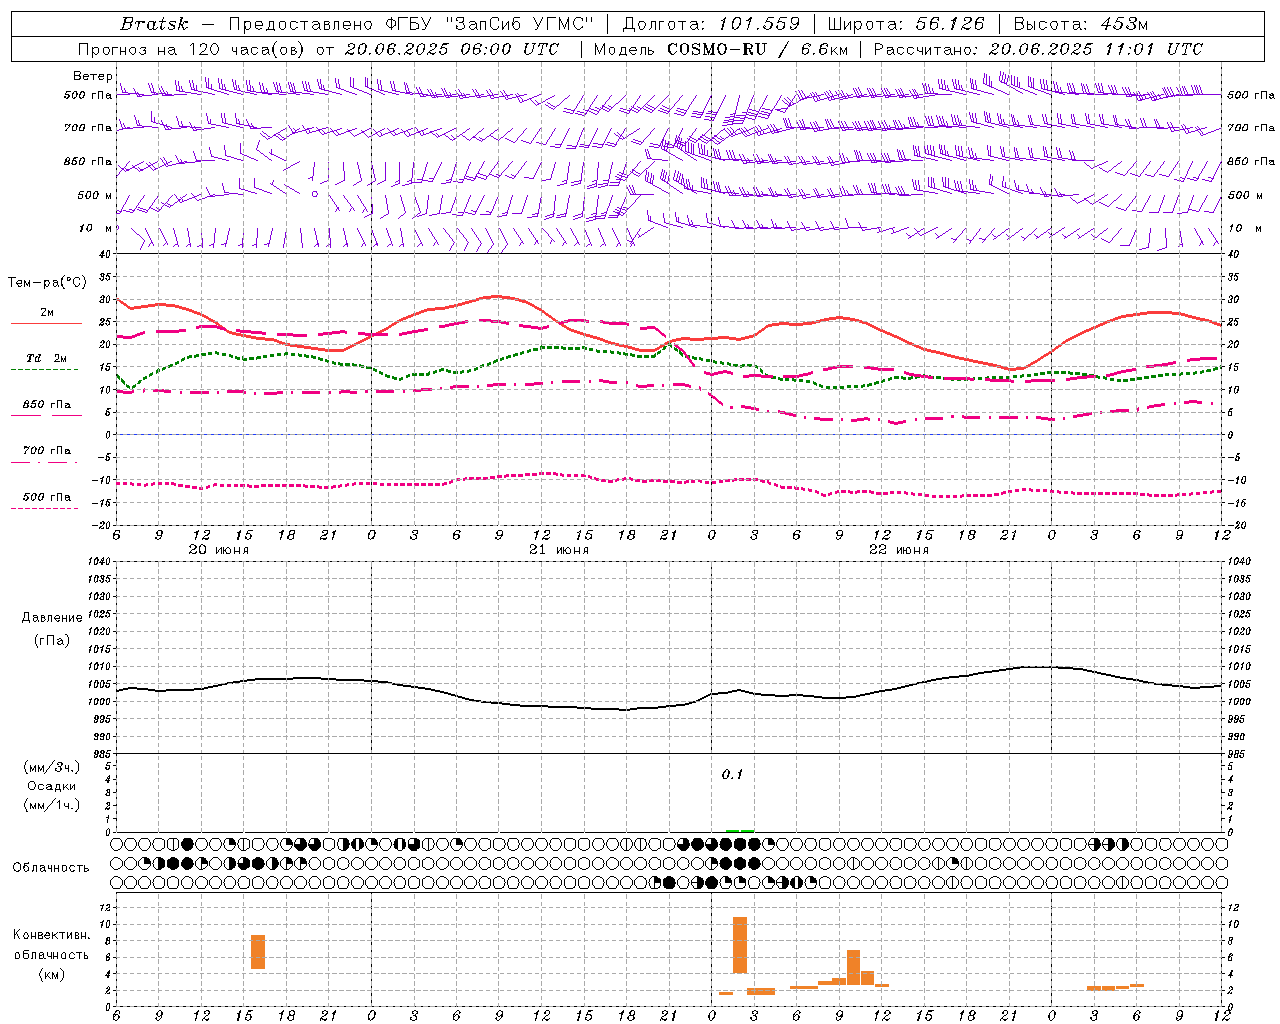Viewport: 1280px width, 1024px height.
Task: Select the "2м" solid red legend entry
Action: (x=47, y=313)
